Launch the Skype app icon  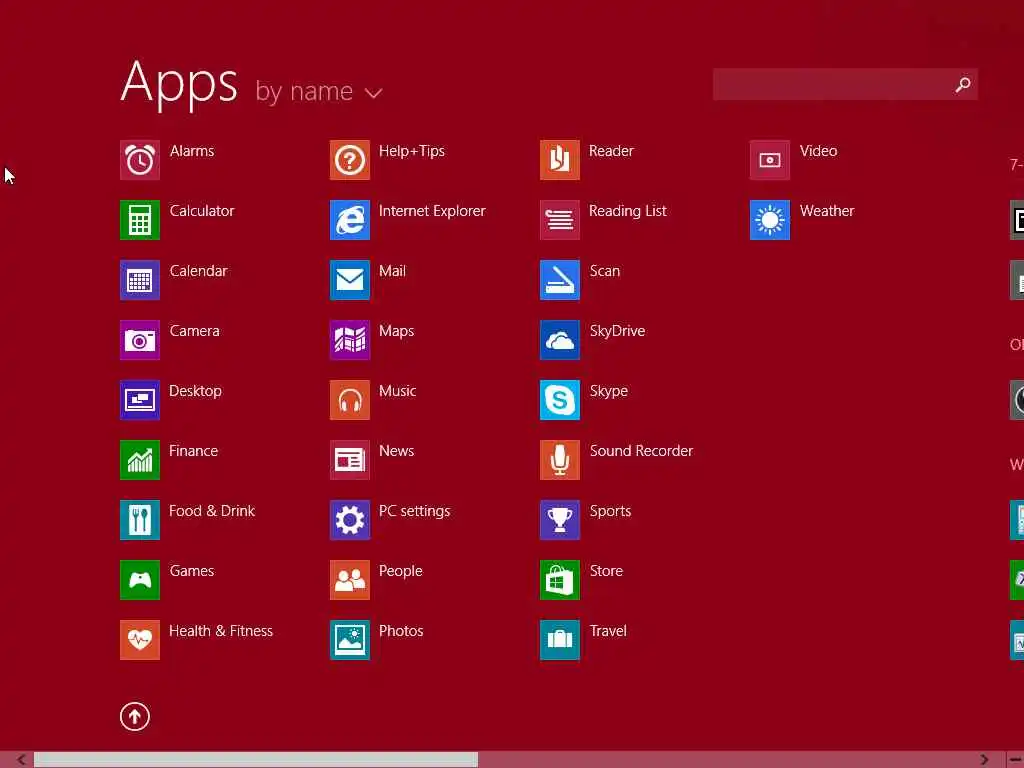[x=560, y=400]
